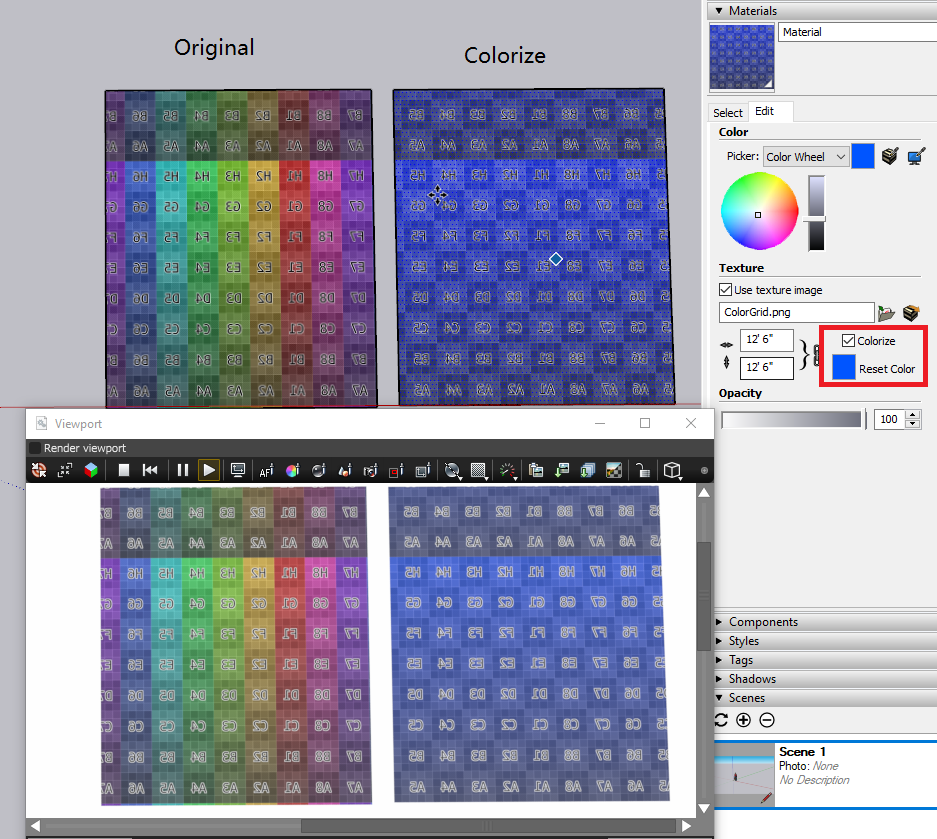Select the paint drops picker tool
The image size is (937, 839).
click(x=345, y=471)
